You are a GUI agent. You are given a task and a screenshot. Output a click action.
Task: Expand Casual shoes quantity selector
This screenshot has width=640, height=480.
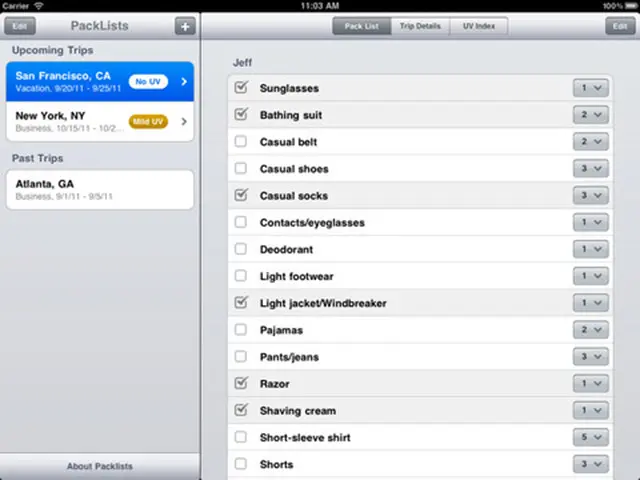click(x=590, y=169)
